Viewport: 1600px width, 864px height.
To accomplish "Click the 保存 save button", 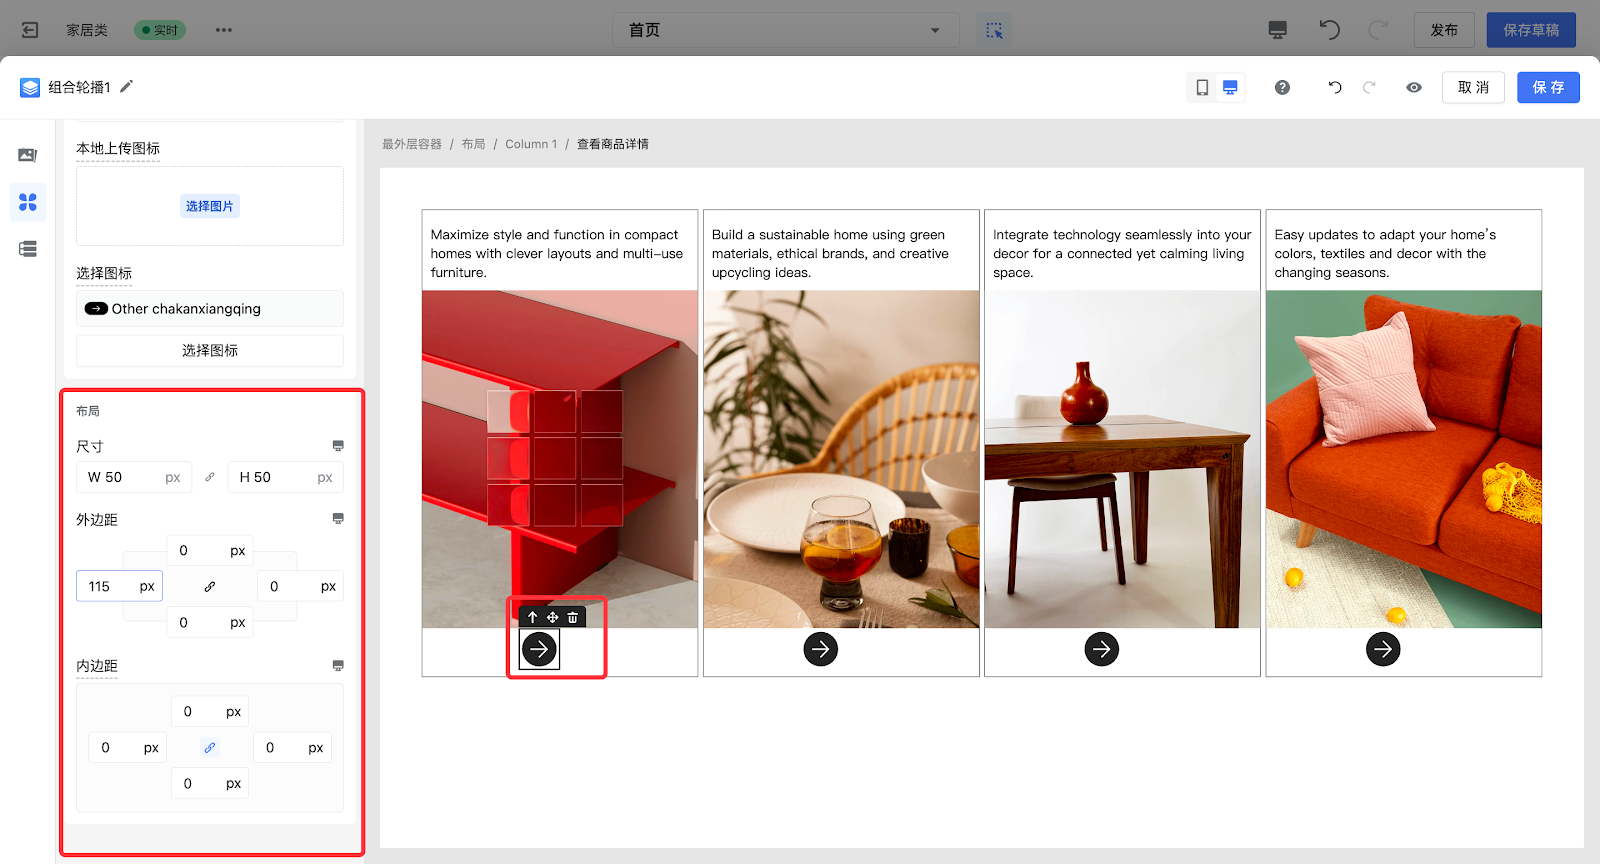I will click(x=1547, y=88).
